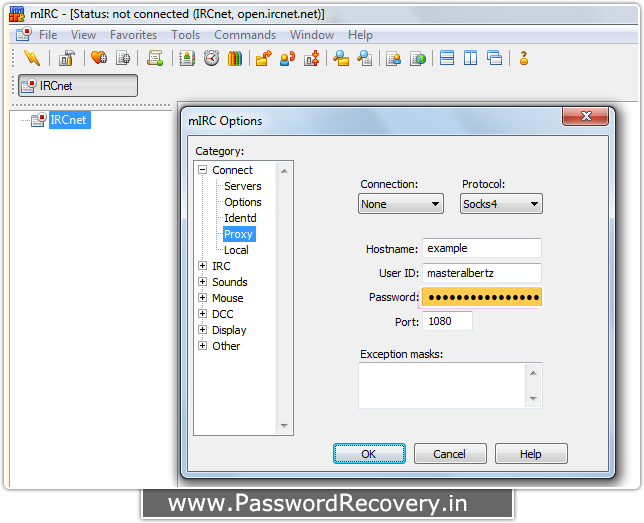Open the Colors crayons icon
Image resolution: width=644 pixels, height=523 pixels.
235,58
